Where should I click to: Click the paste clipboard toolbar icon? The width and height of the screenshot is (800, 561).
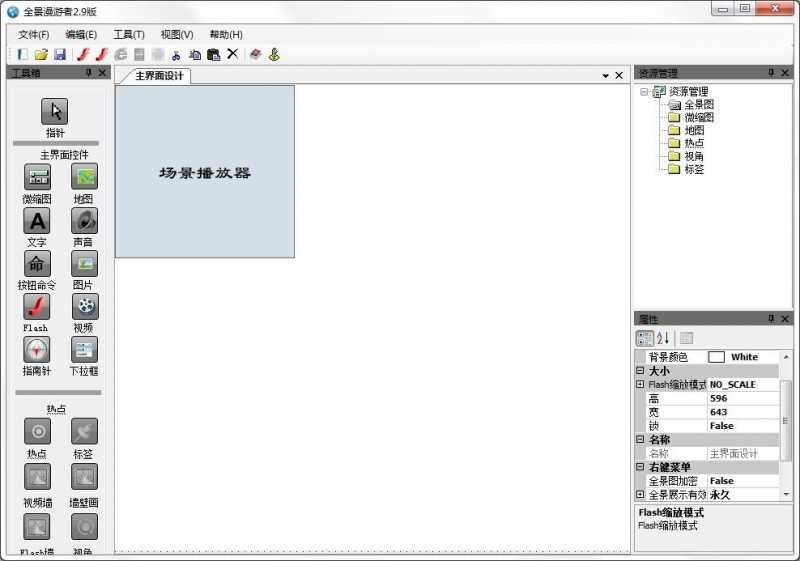[x=214, y=55]
